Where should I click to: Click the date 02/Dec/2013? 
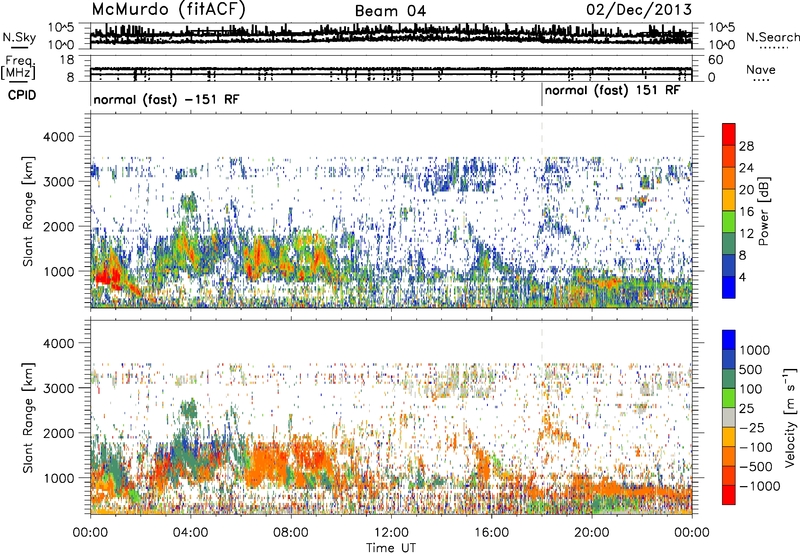tap(639, 10)
